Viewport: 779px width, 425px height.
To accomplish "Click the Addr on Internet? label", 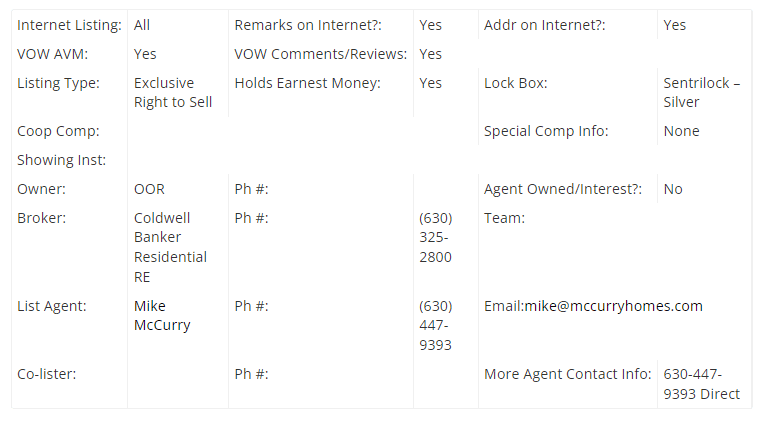I will tap(545, 25).
